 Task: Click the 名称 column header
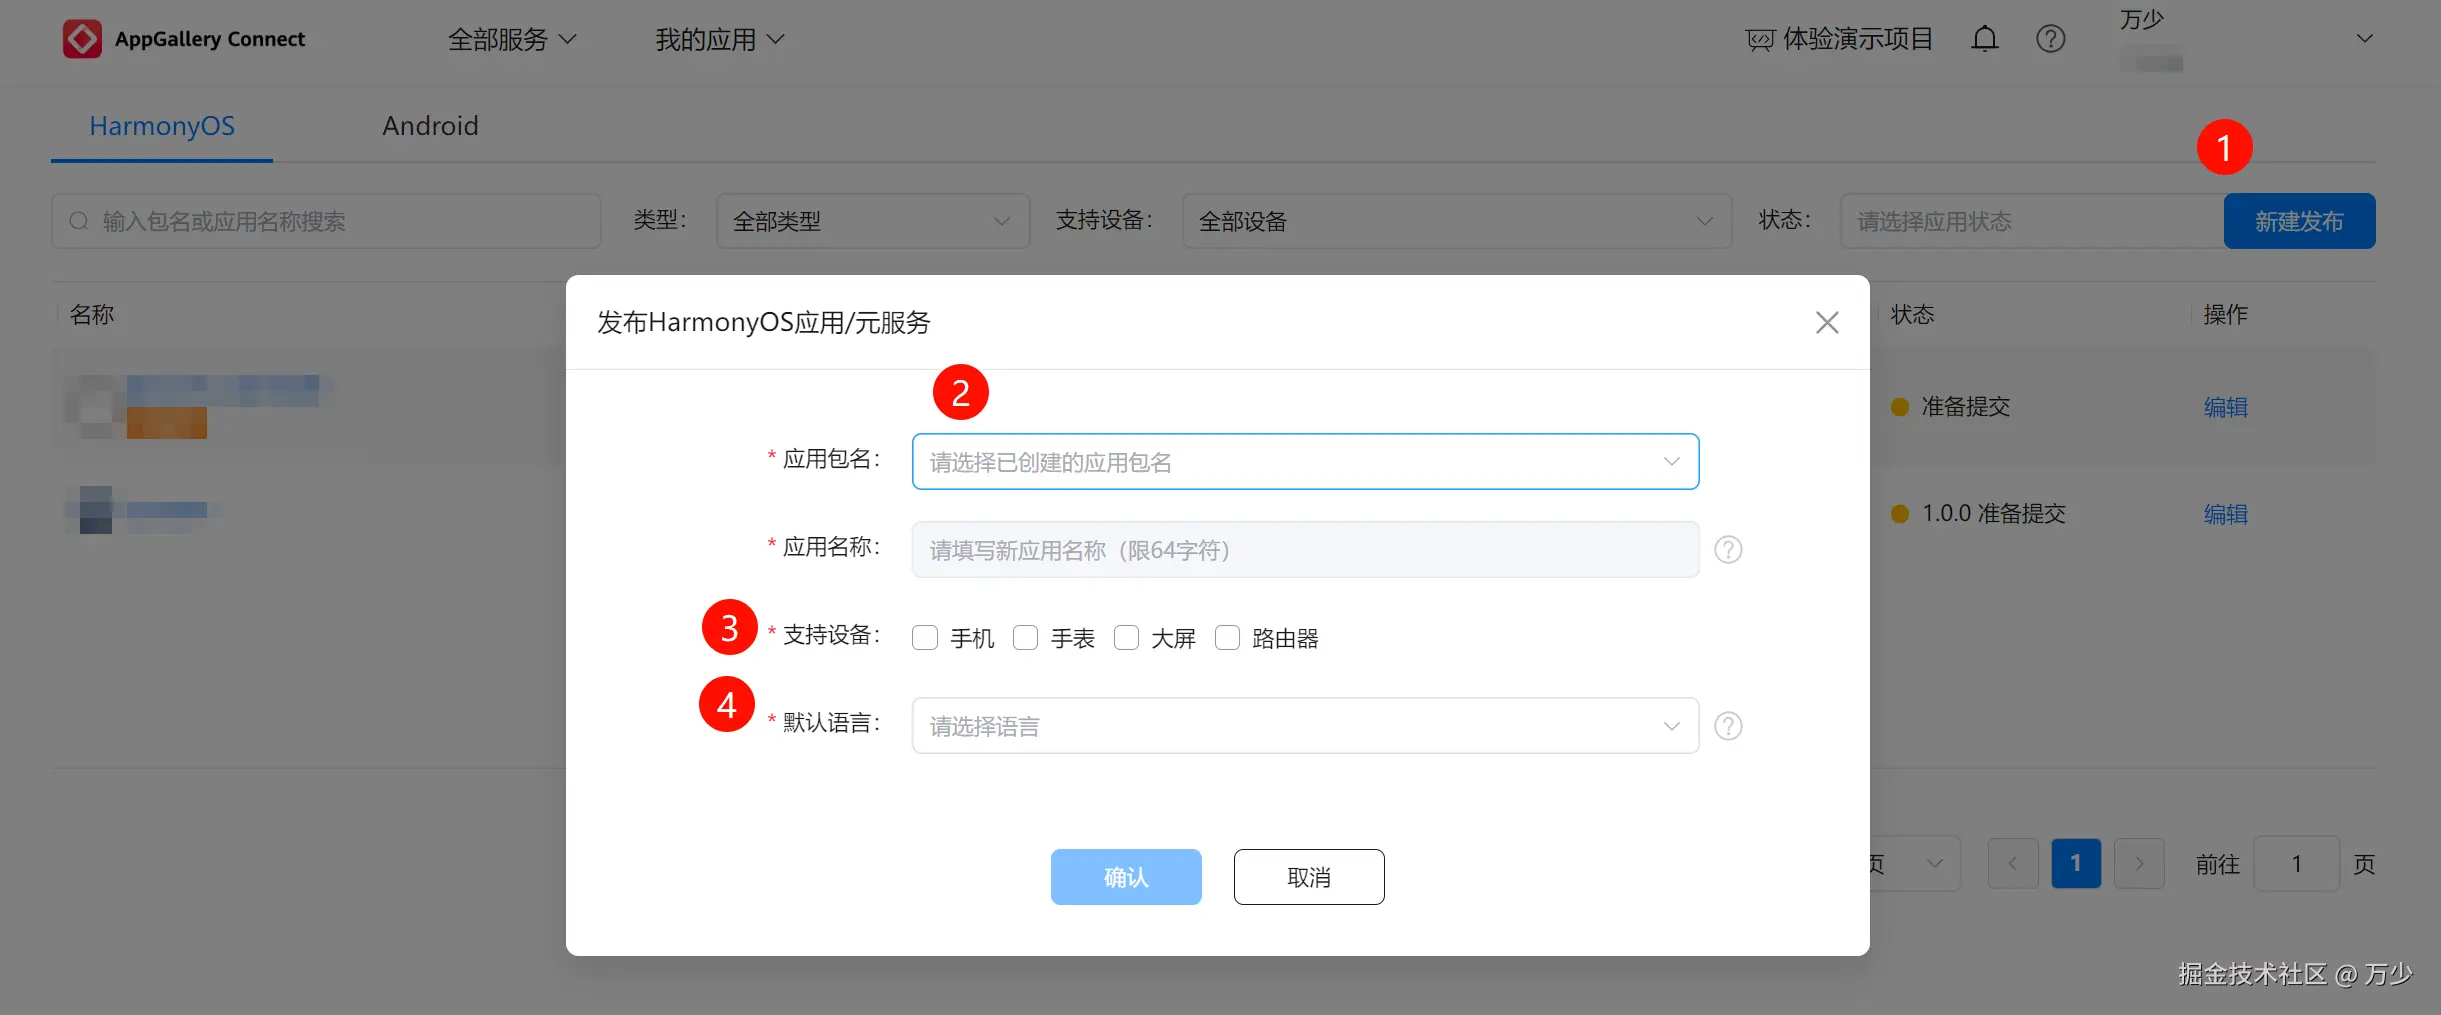pyautogui.click(x=92, y=315)
